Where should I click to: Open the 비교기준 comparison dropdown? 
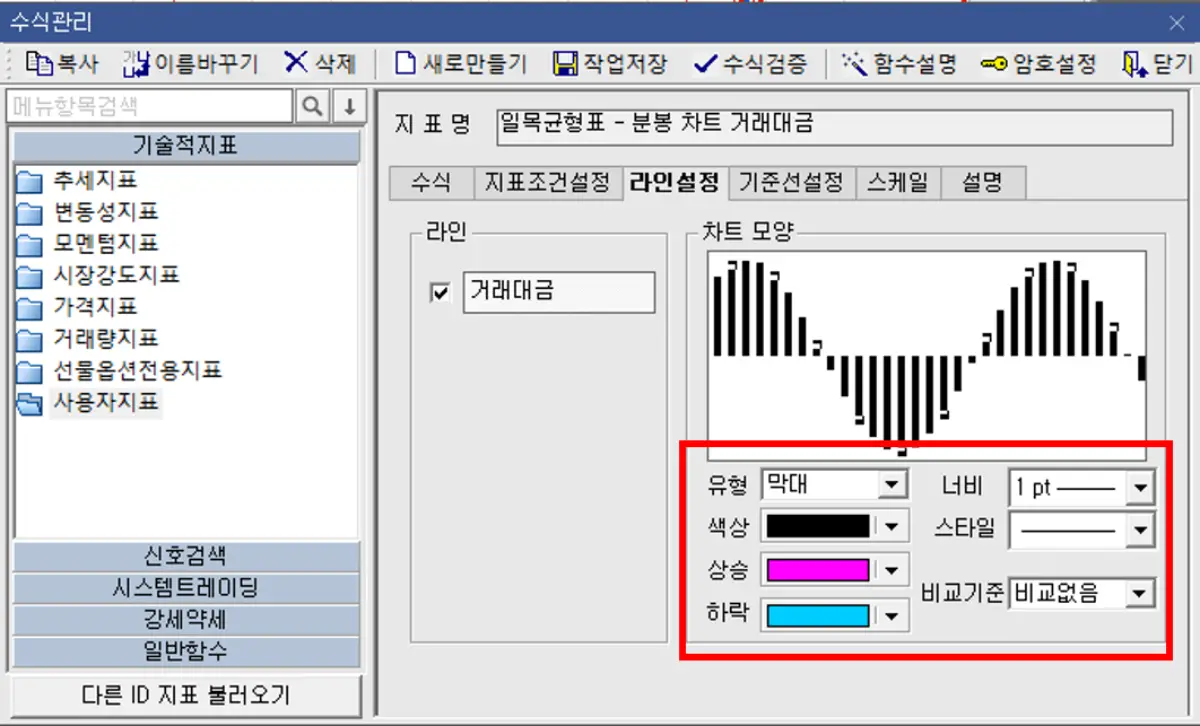coord(1139,593)
